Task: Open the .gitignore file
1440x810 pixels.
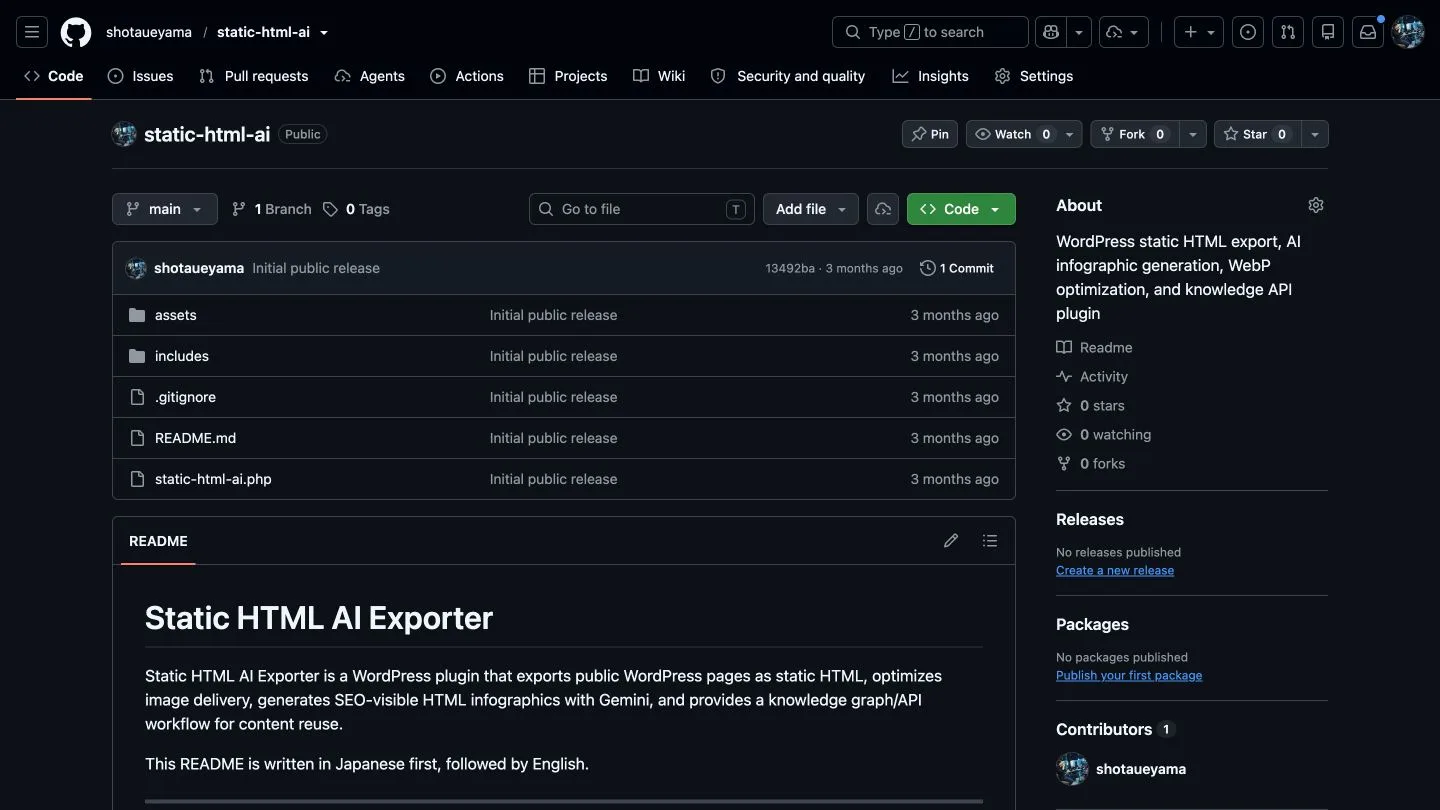Action: [185, 397]
